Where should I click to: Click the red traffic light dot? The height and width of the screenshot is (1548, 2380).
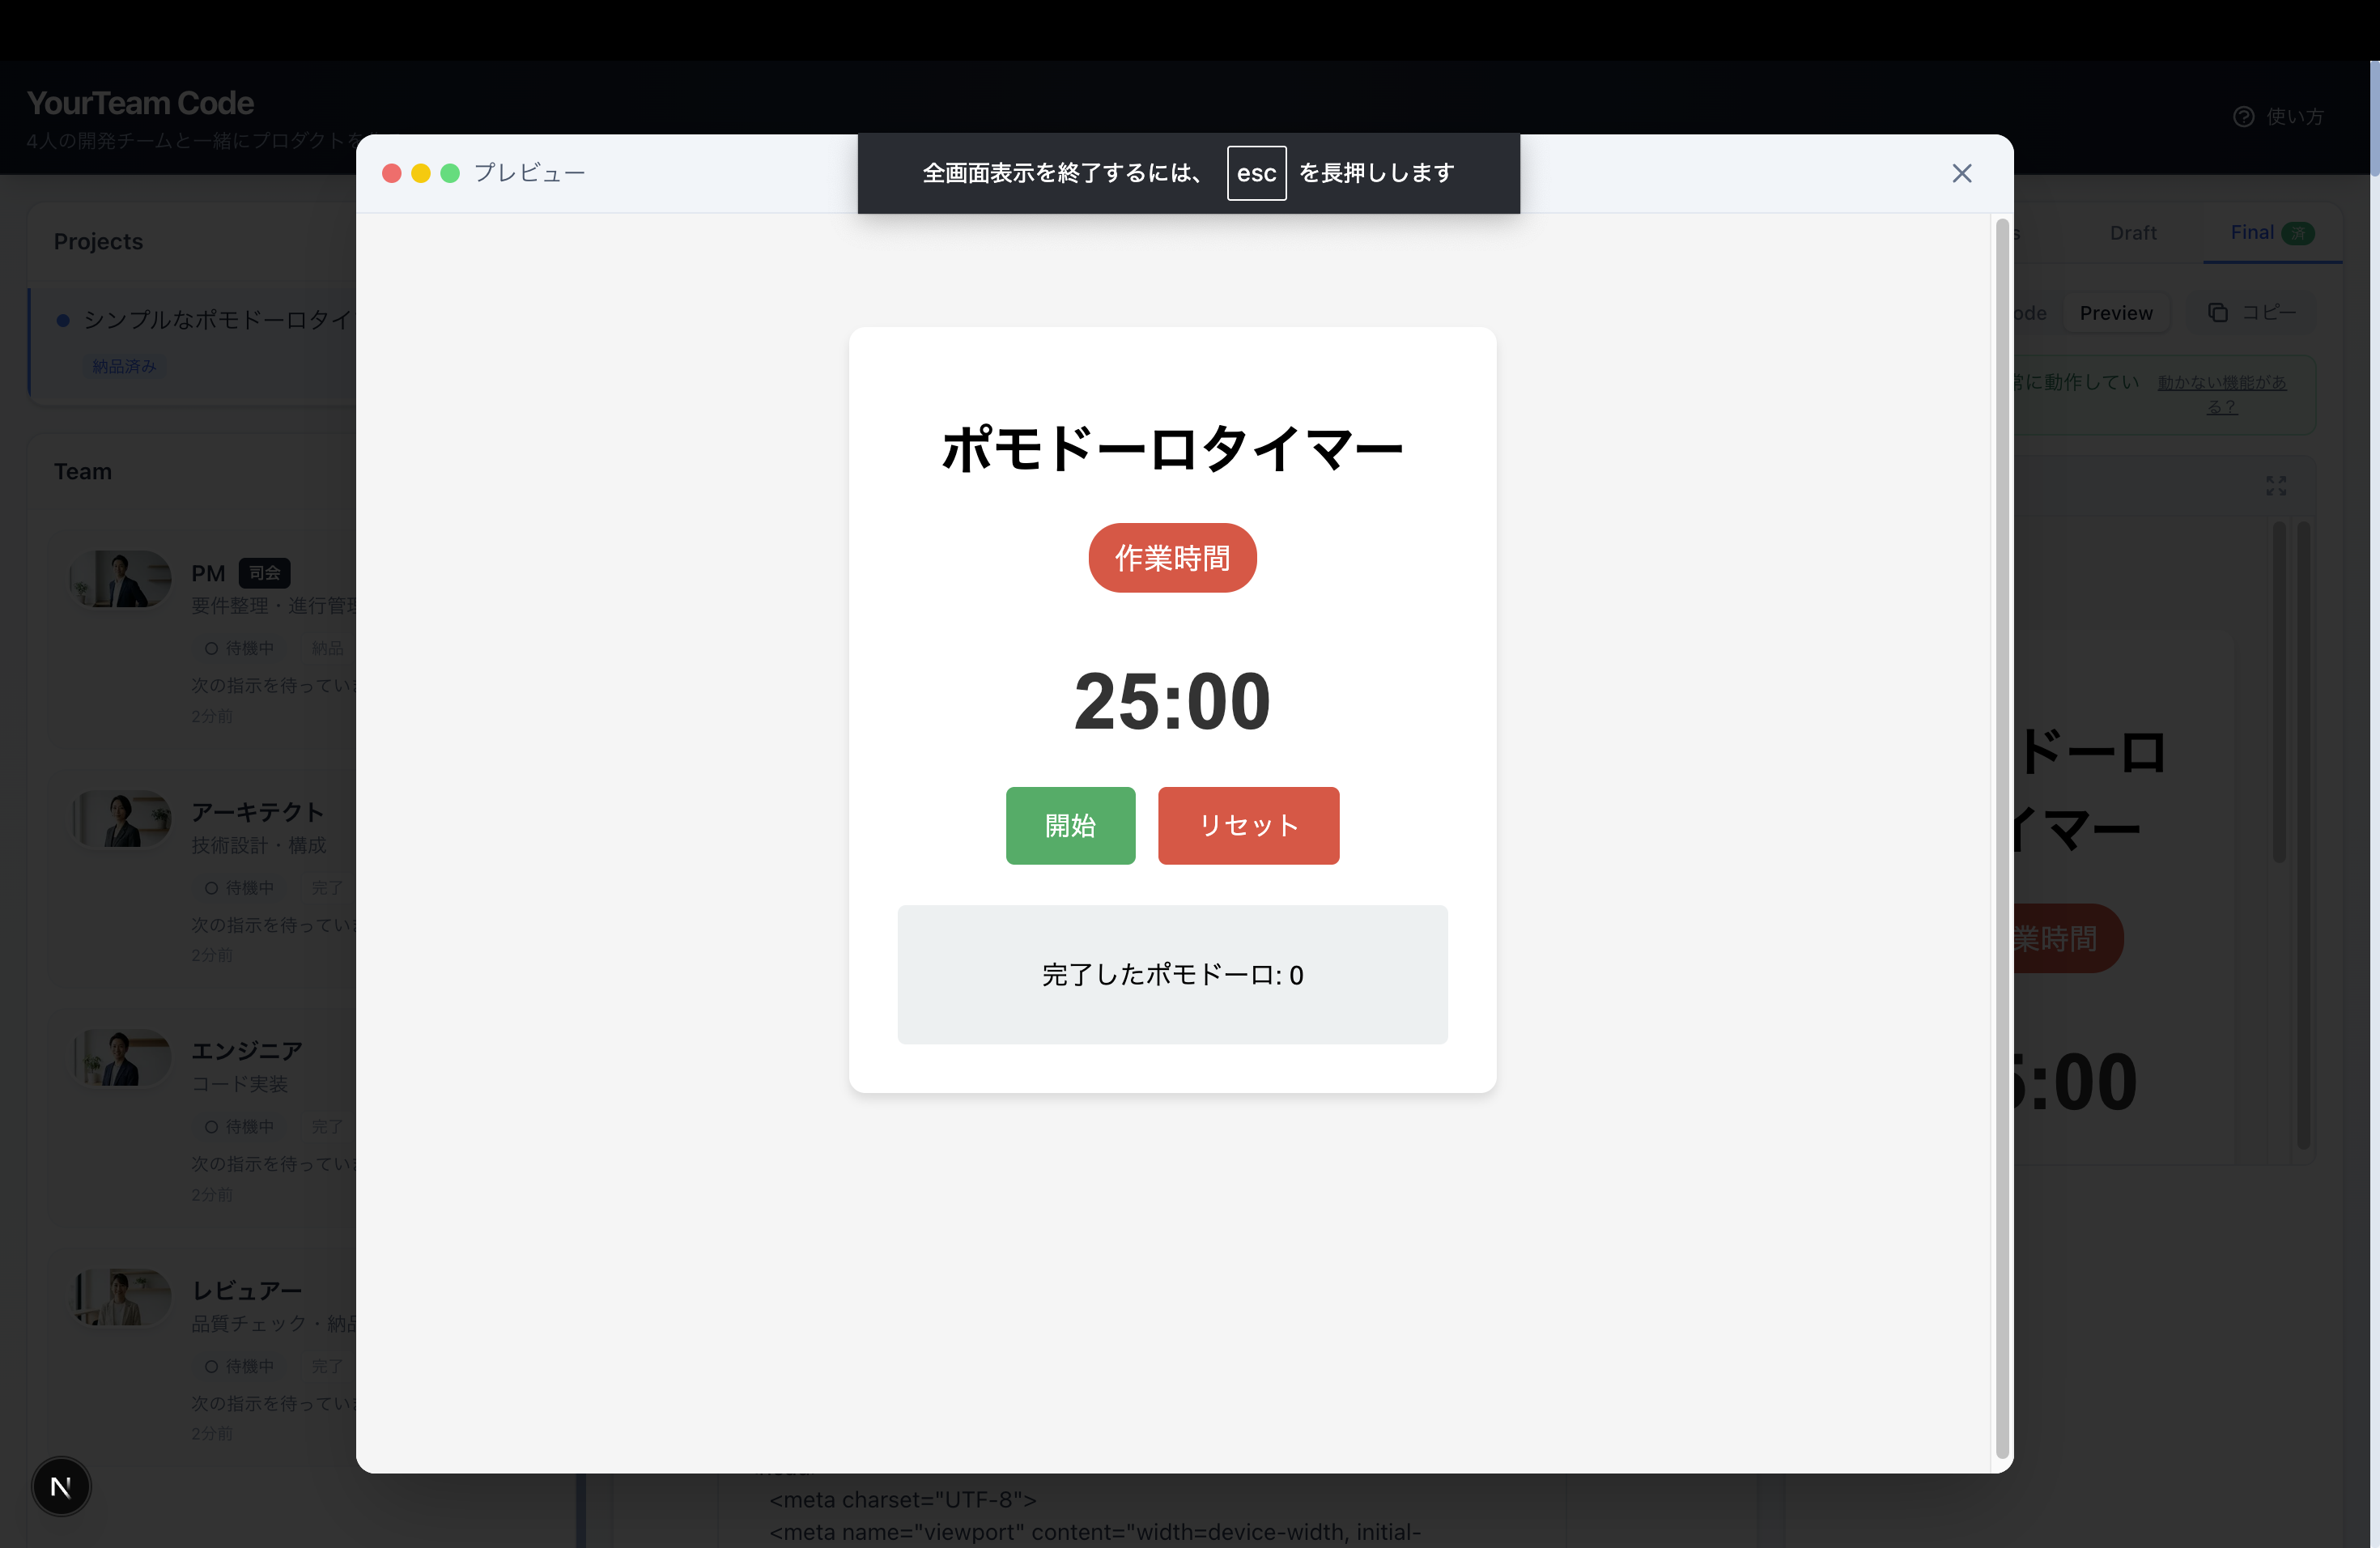392,174
